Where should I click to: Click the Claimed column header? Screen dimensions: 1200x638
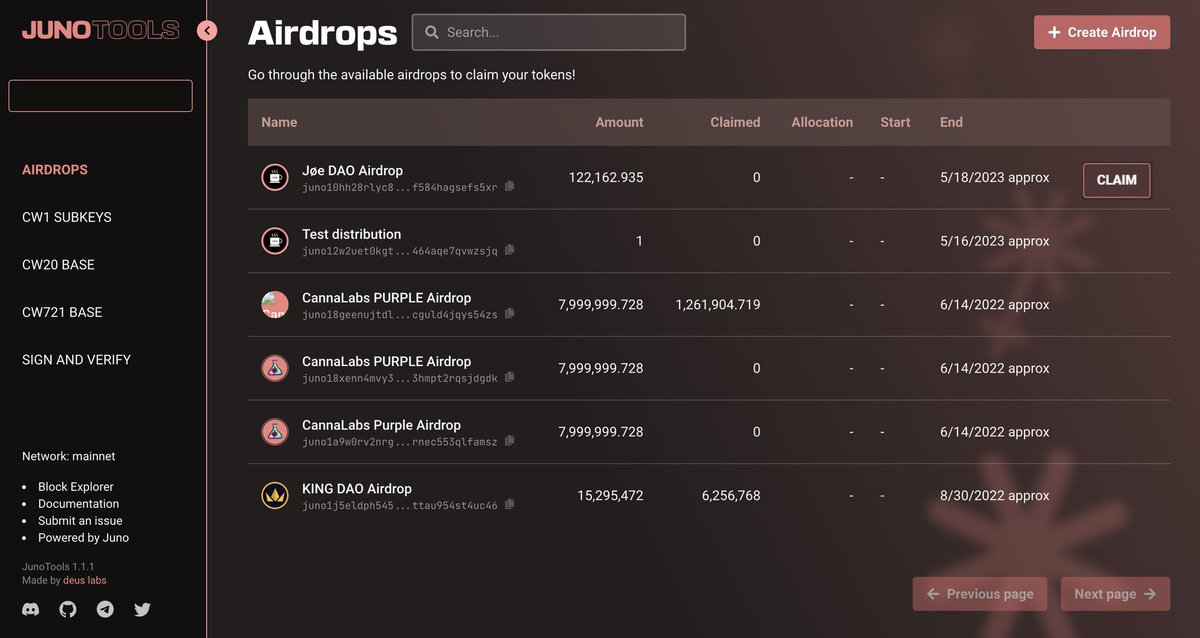(735, 122)
